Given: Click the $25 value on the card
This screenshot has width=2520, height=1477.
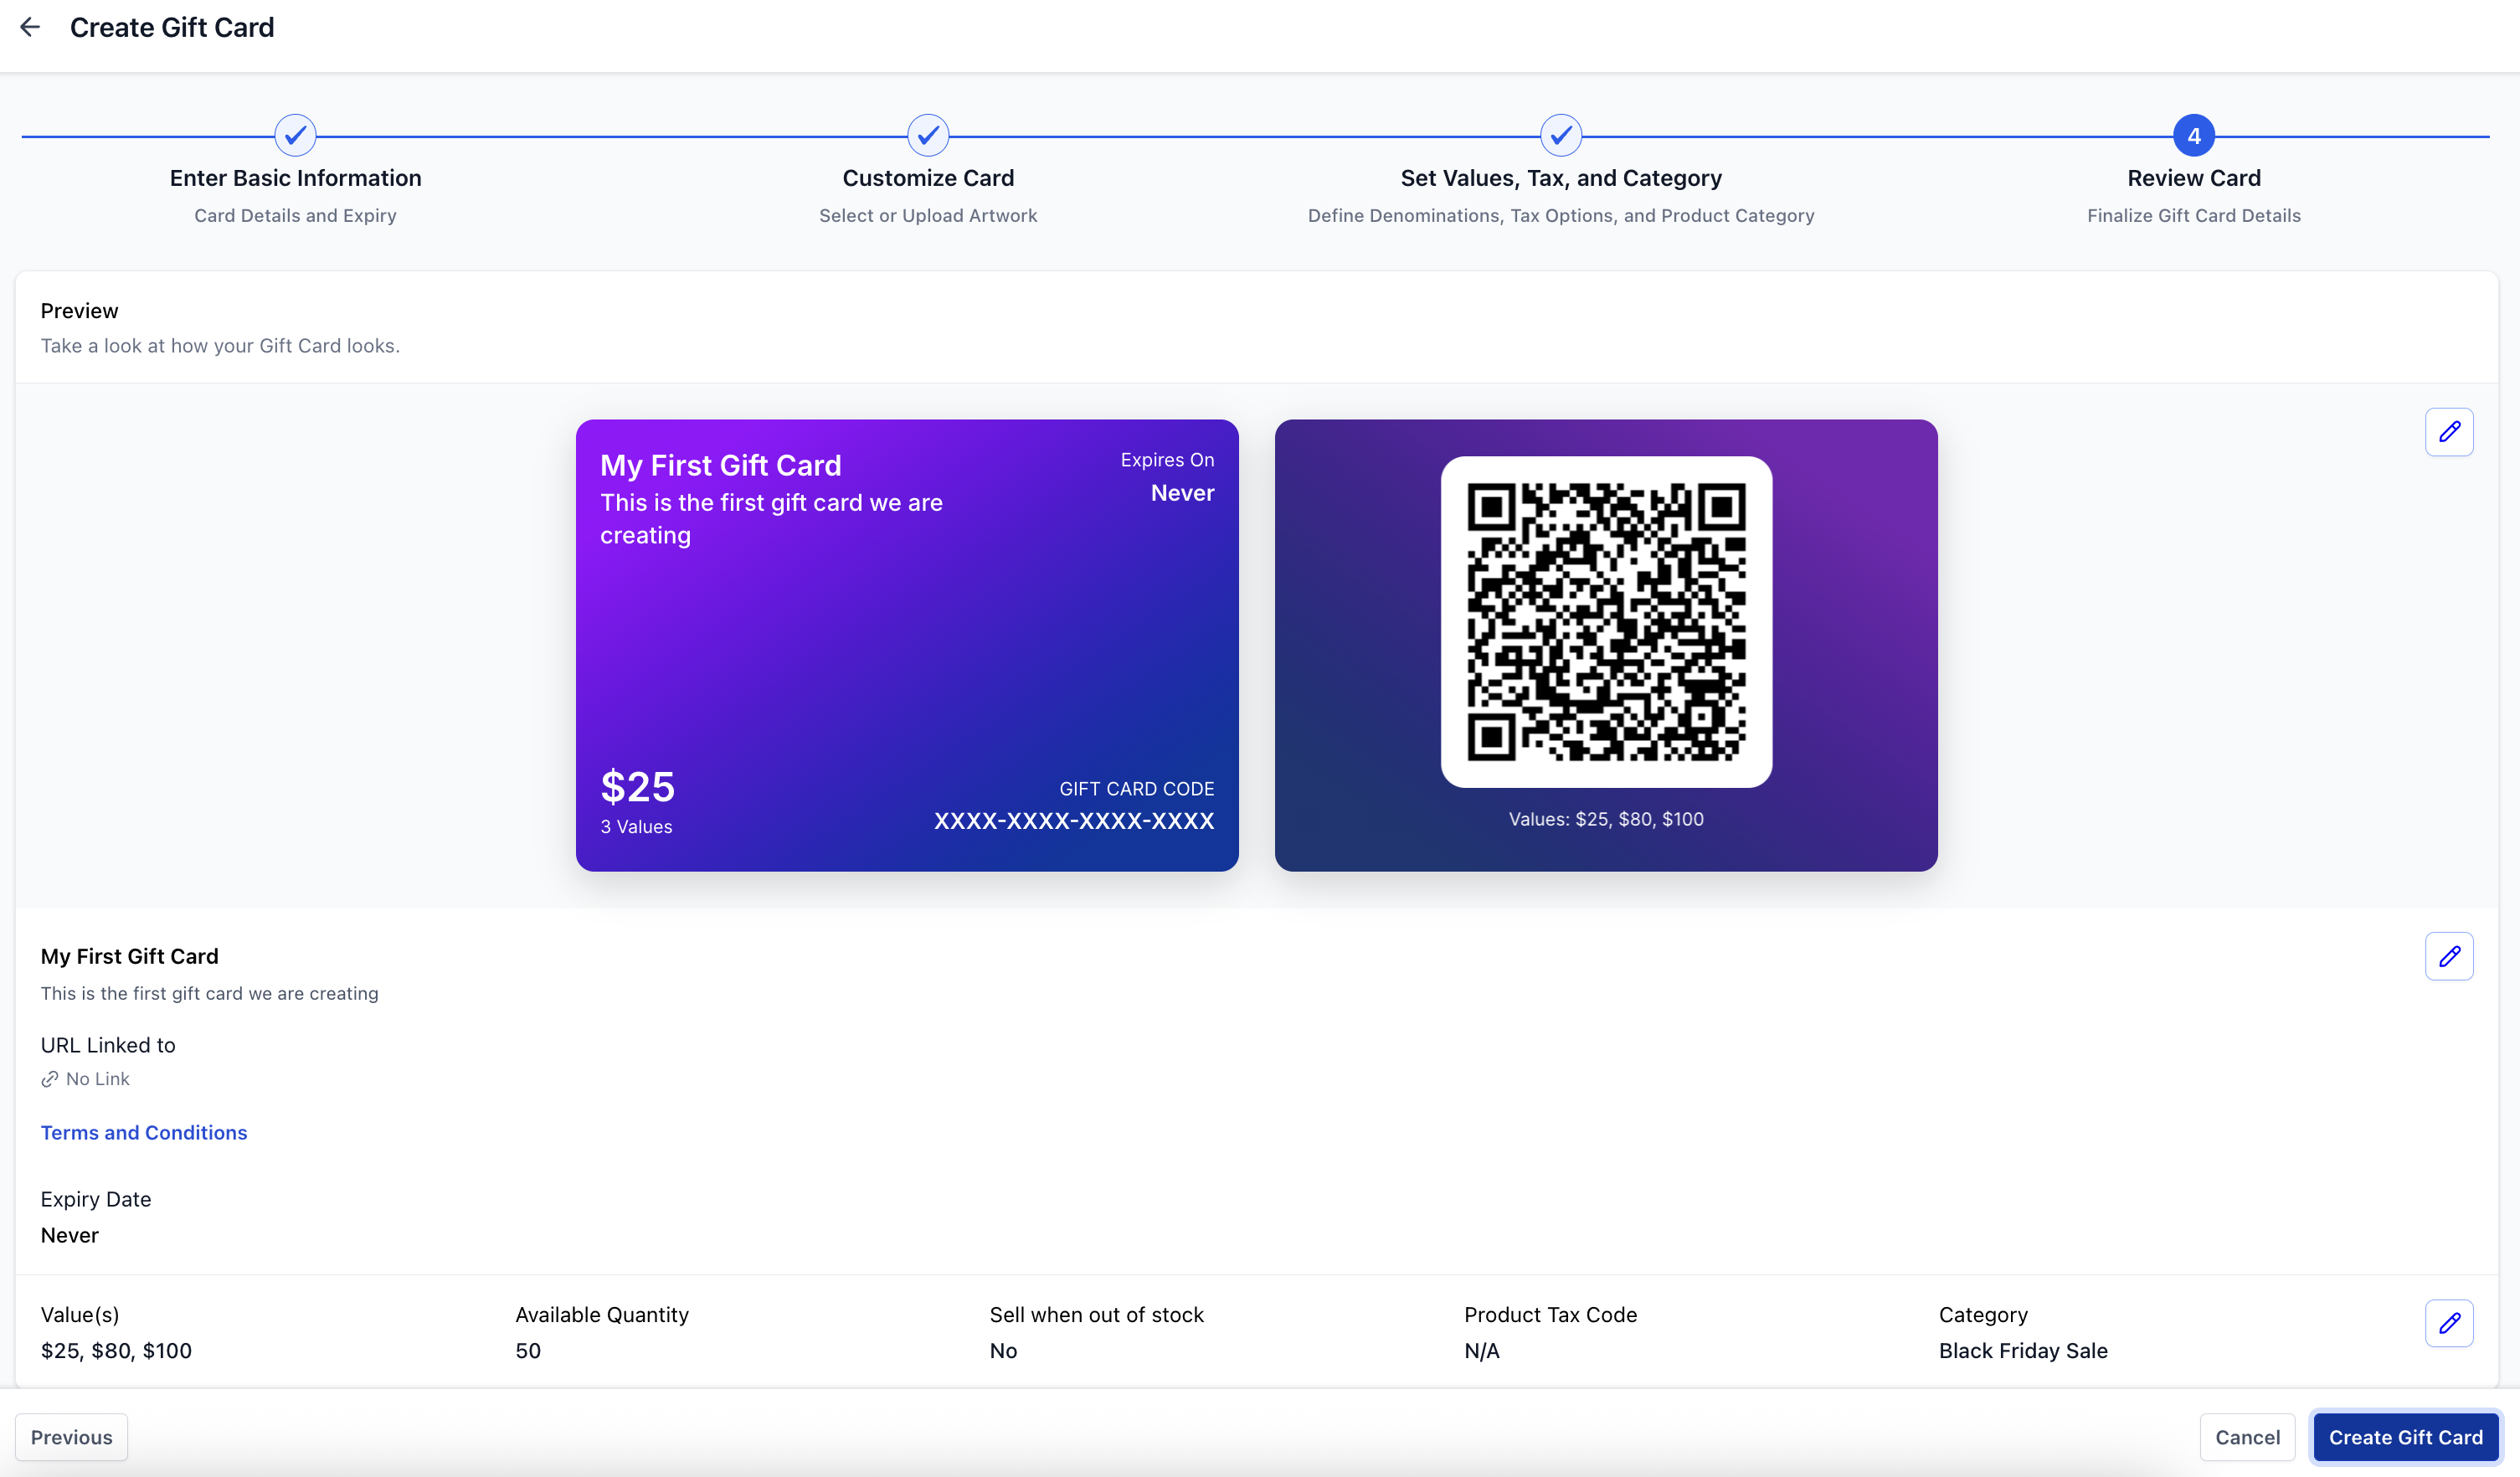Looking at the screenshot, I should click(x=637, y=787).
